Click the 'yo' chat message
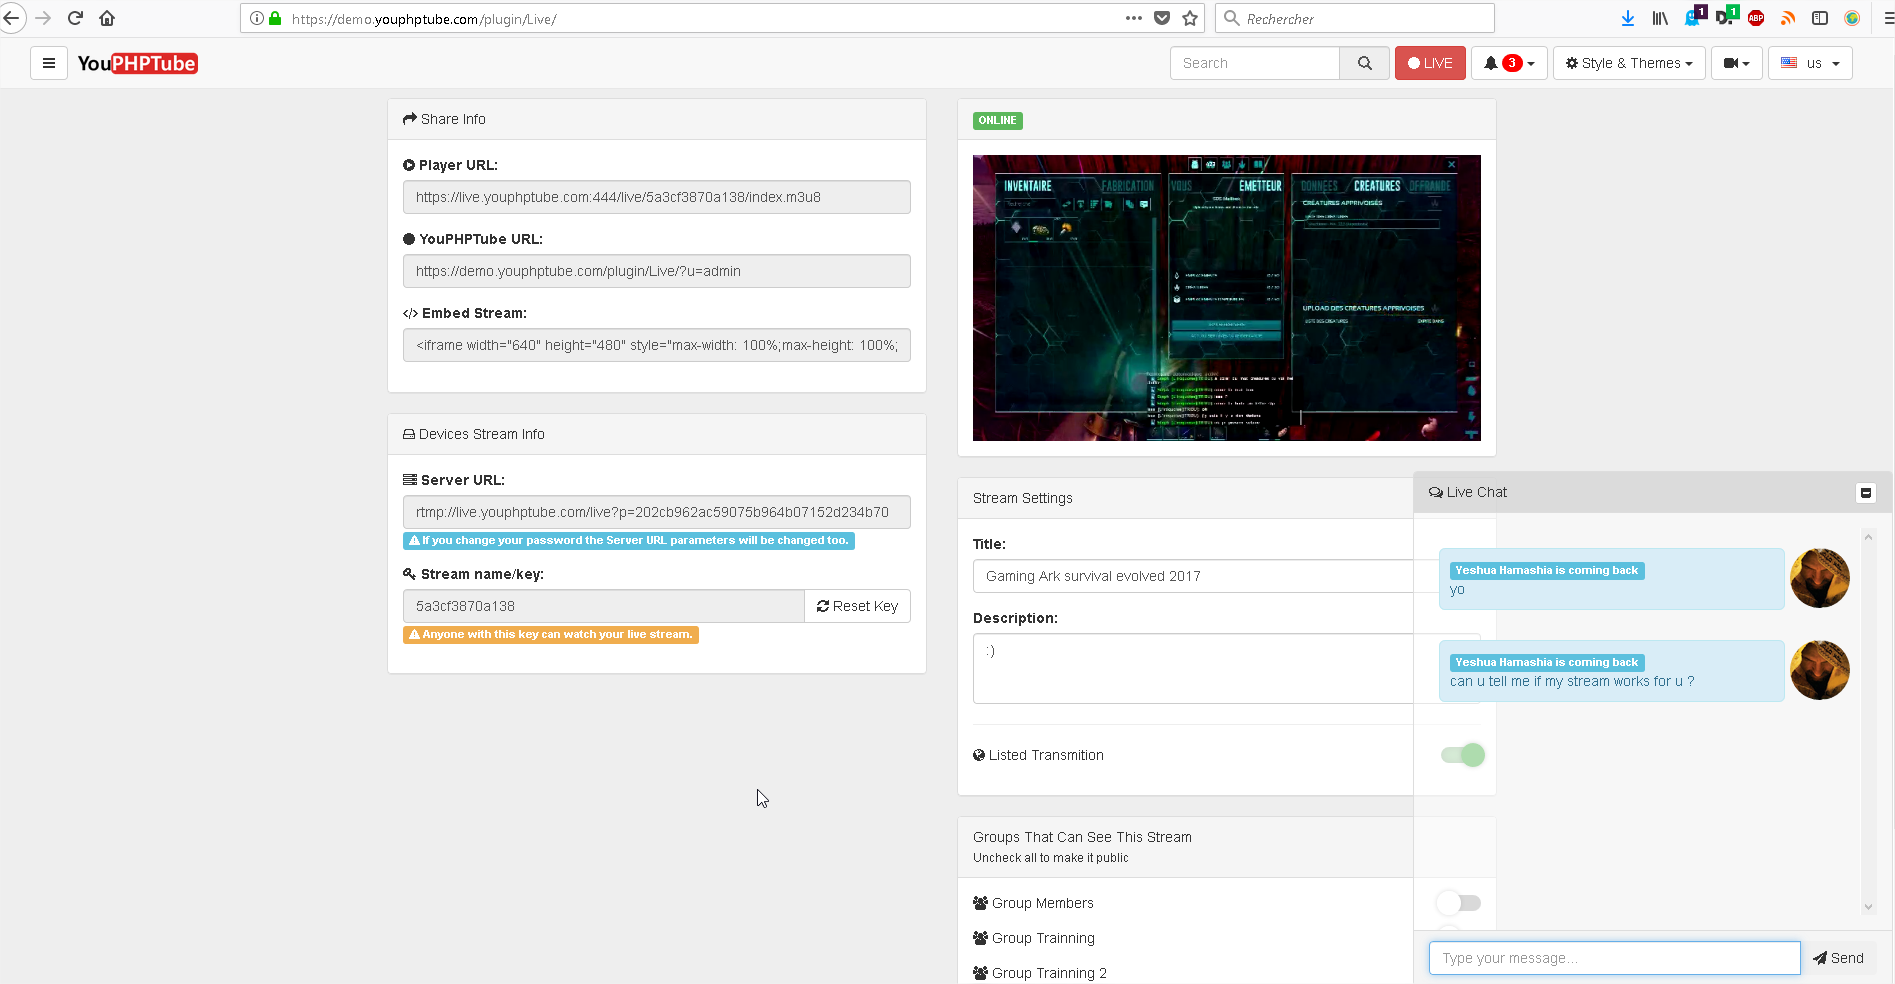1895x984 pixels. coord(1612,579)
